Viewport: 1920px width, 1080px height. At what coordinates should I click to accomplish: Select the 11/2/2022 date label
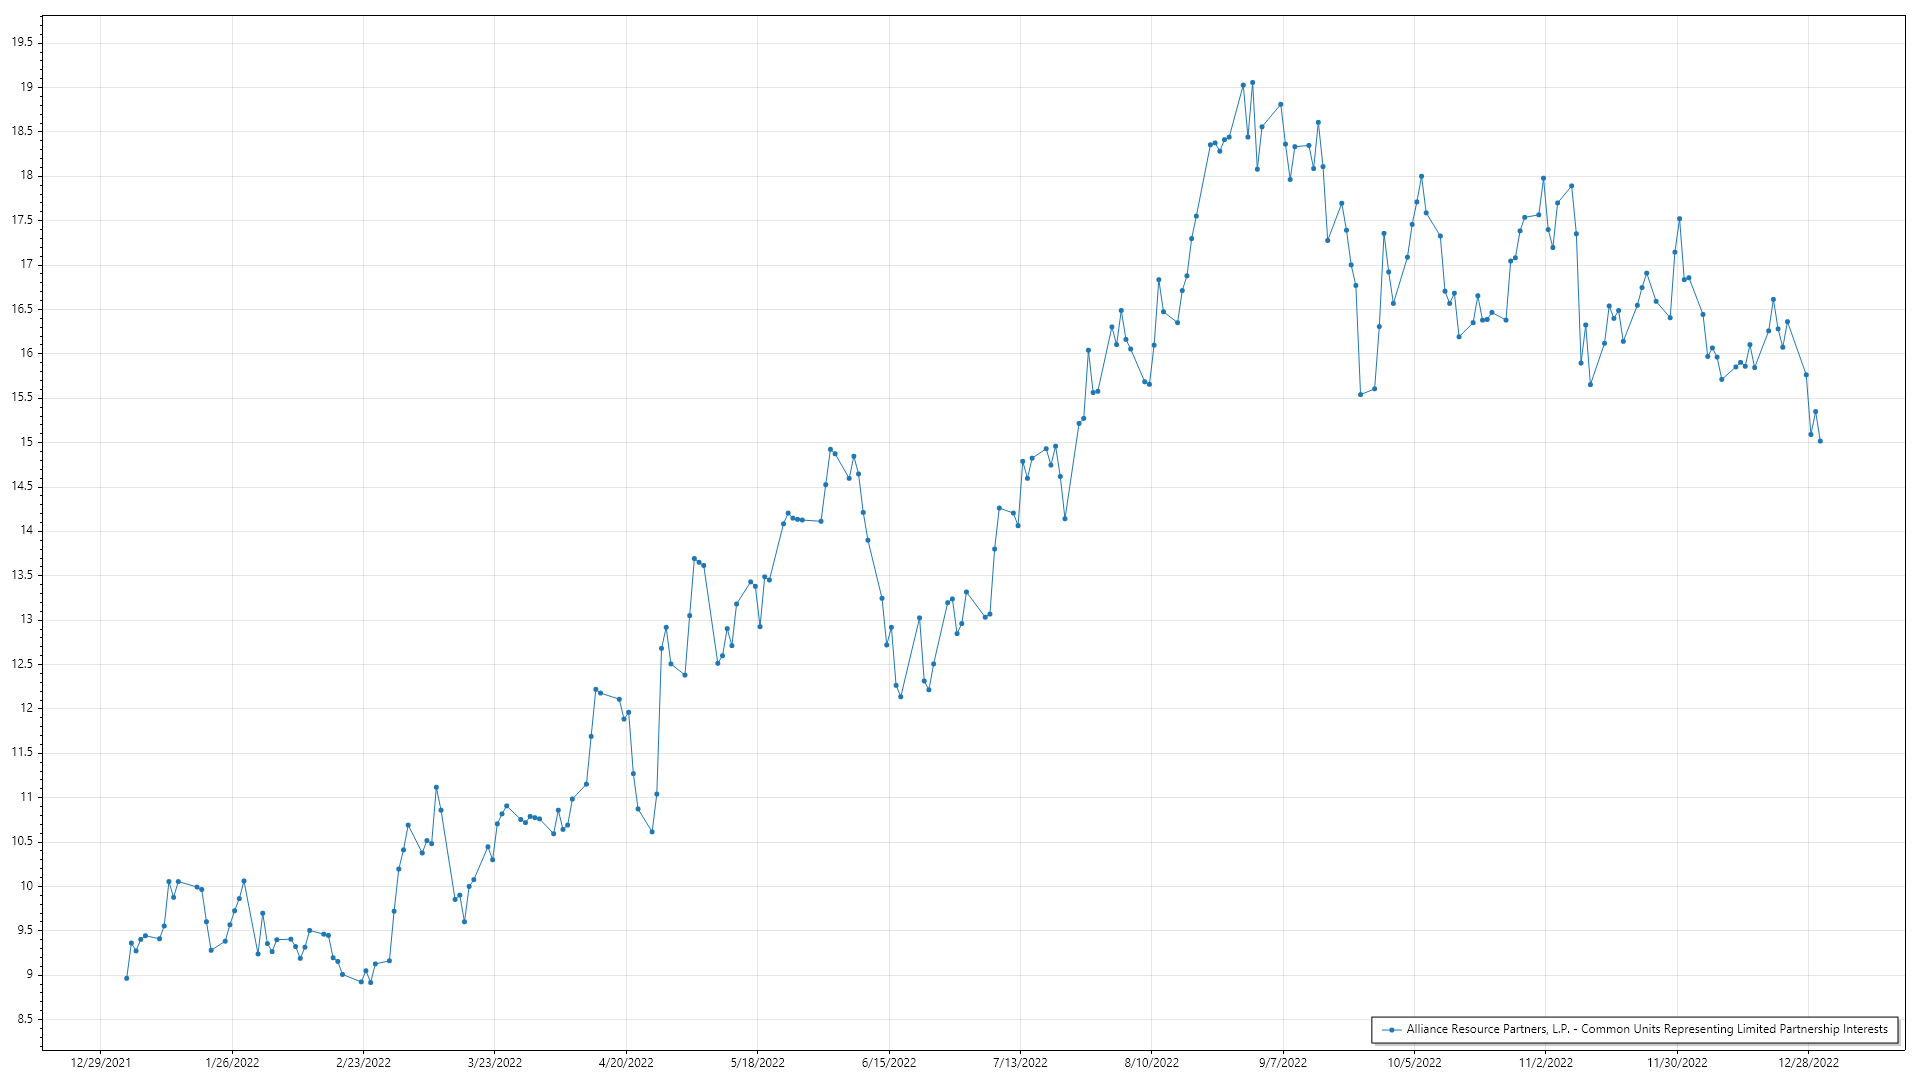pos(1545,1062)
